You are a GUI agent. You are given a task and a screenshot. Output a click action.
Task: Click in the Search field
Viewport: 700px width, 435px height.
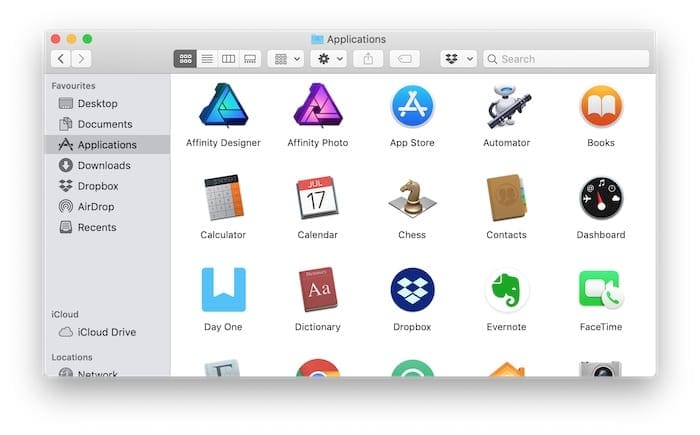[566, 59]
